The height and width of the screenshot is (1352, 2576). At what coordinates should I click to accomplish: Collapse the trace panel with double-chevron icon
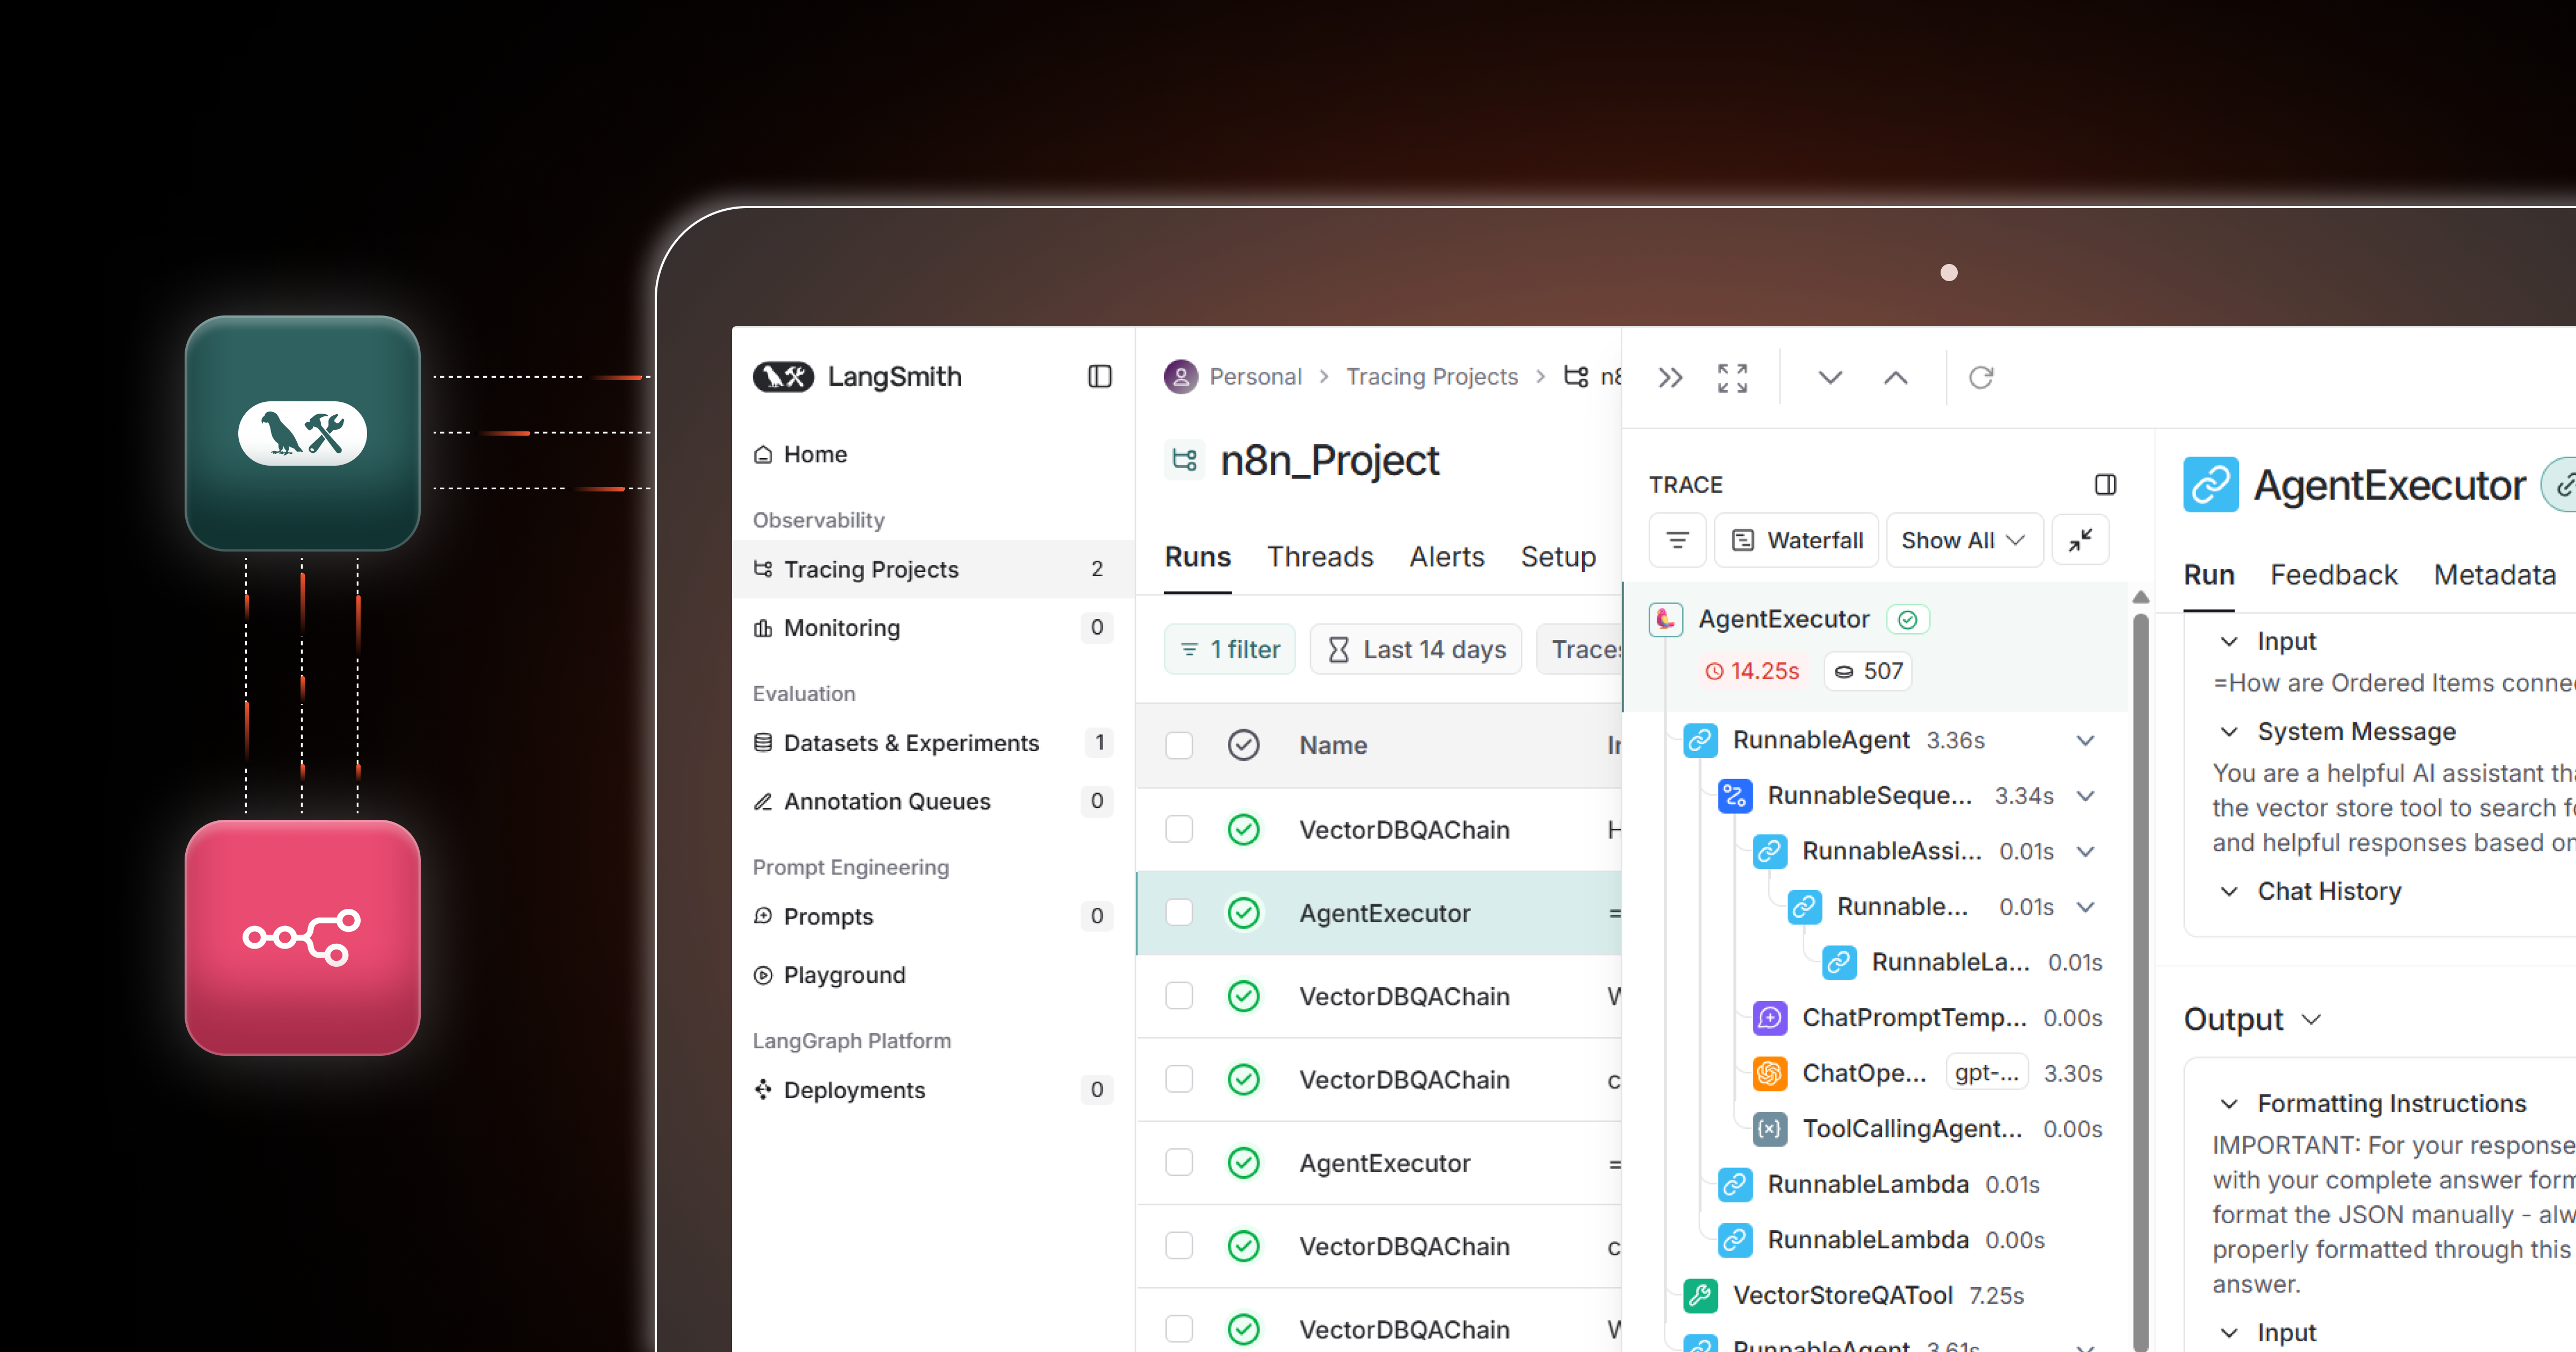[x=1670, y=378]
